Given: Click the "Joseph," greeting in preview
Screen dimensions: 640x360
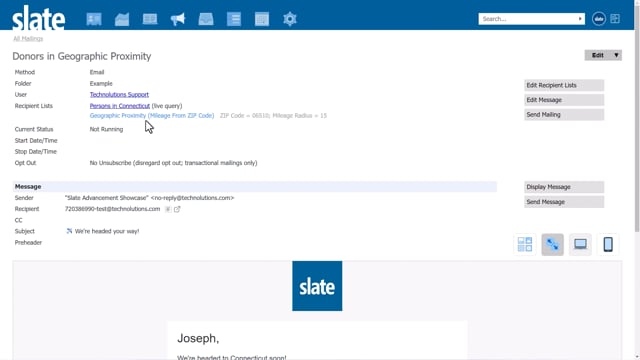Looking at the screenshot, I should (198, 338).
